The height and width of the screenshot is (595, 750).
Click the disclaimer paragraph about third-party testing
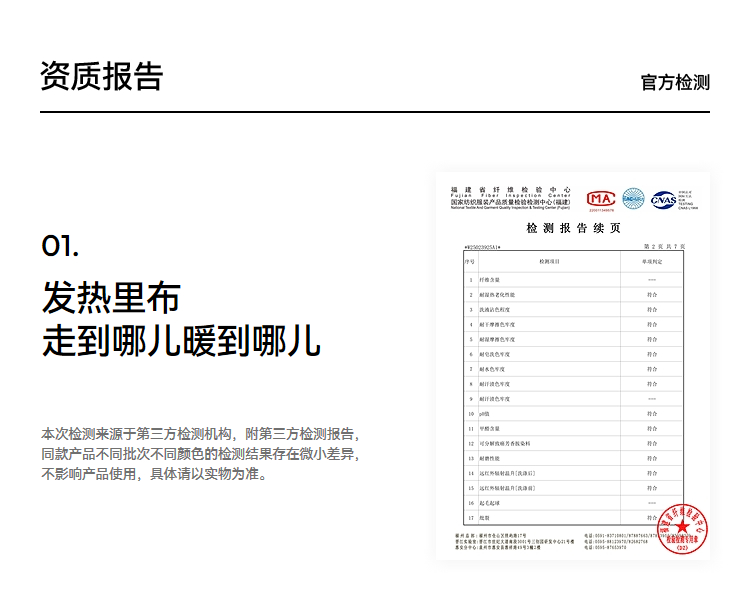coord(200,453)
